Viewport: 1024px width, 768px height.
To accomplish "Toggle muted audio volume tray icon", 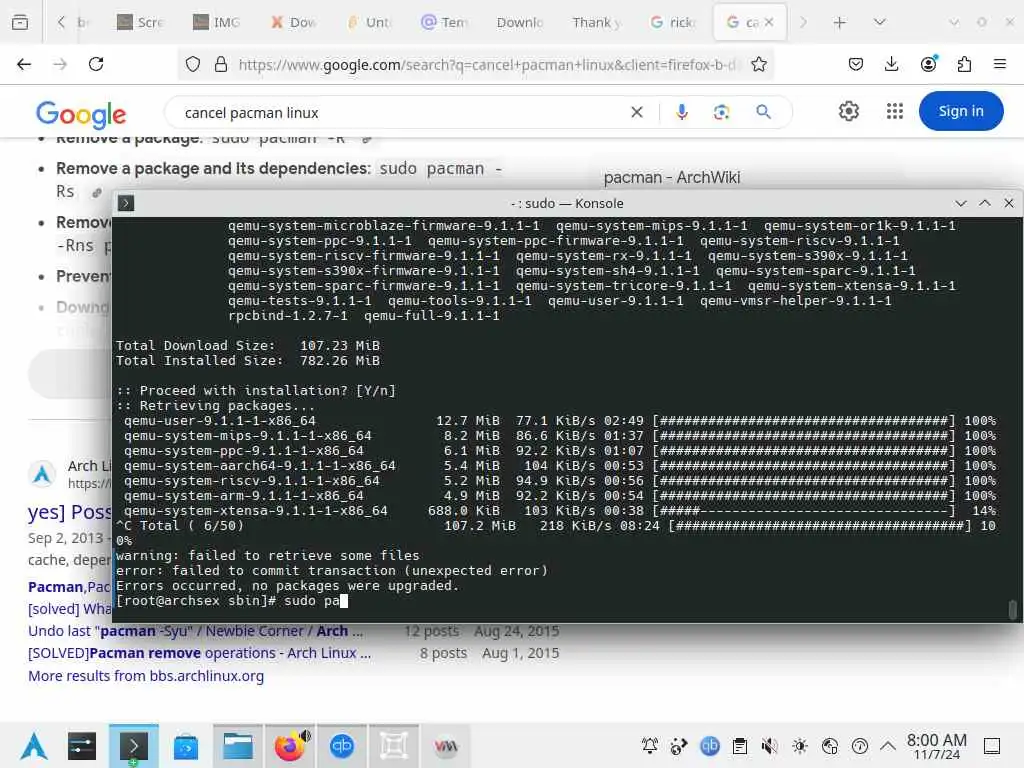I will pyautogui.click(x=769, y=746).
